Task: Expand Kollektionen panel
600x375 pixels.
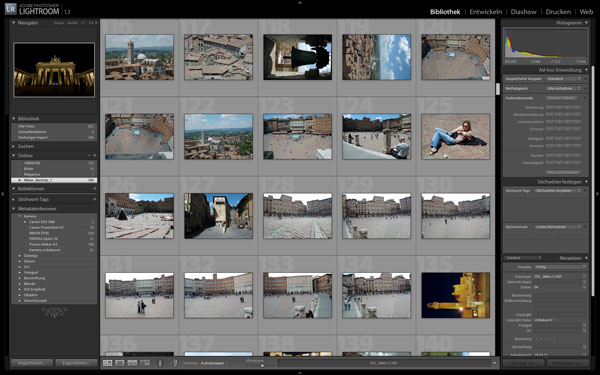Action: point(14,189)
